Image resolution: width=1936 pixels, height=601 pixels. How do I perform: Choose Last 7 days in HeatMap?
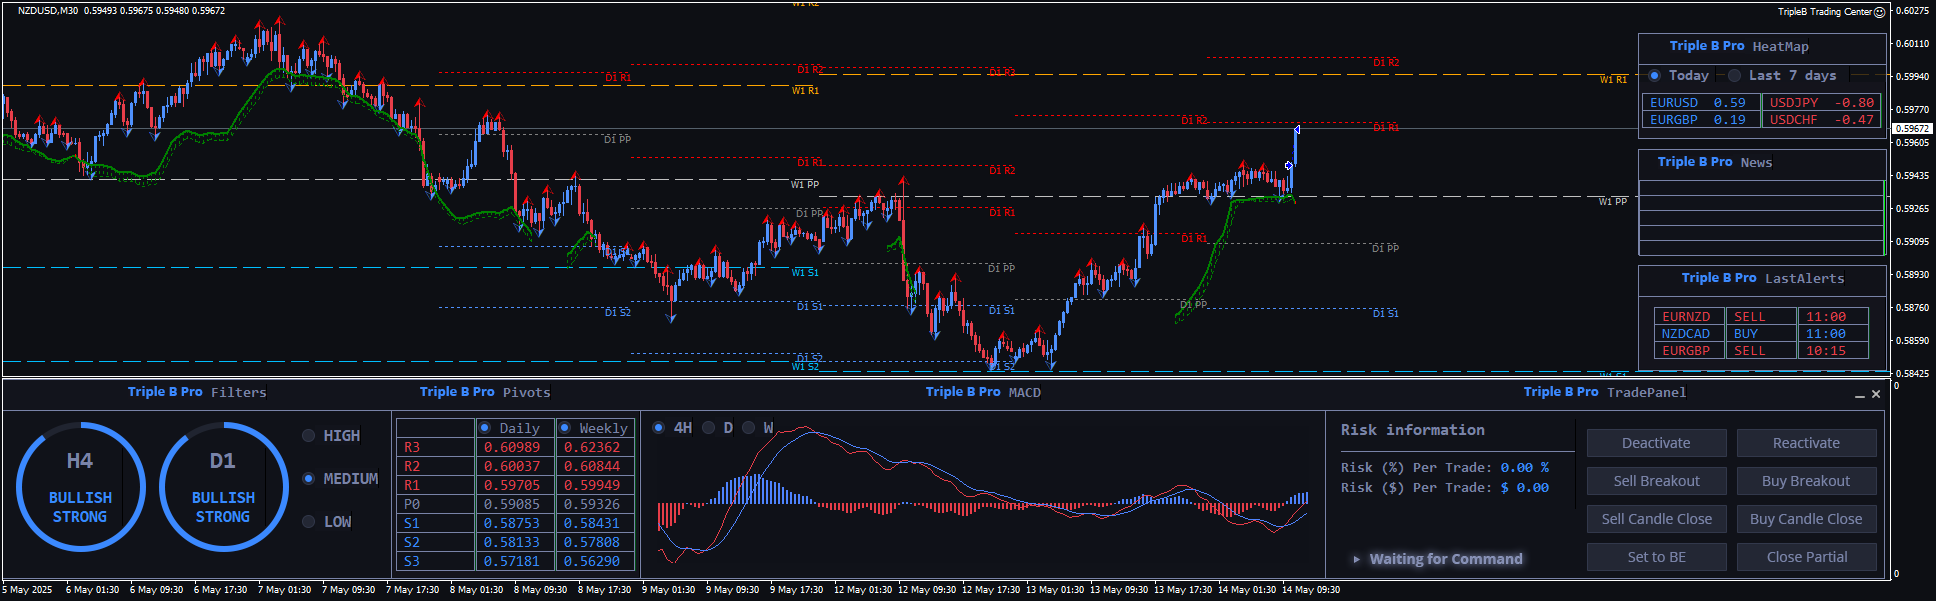point(1735,76)
